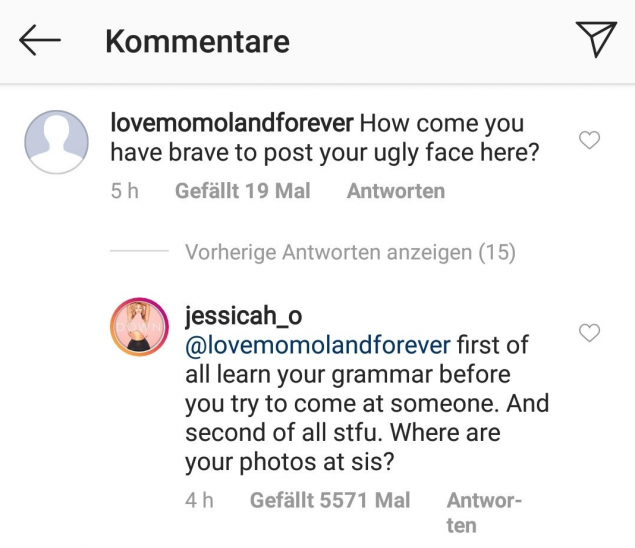
Task: View likes via Gefällt 5571 Mal
Action: tap(329, 500)
